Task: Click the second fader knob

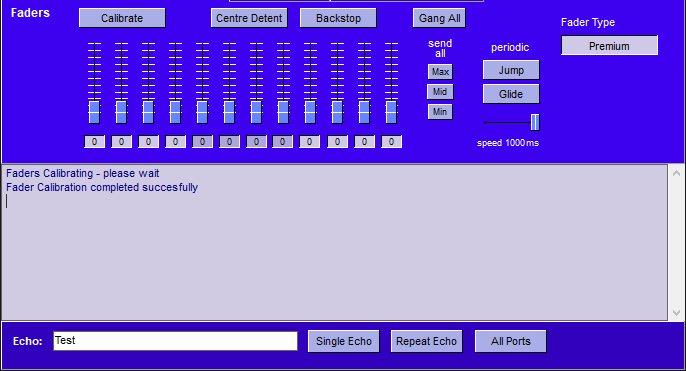Action: pyautogui.click(x=121, y=112)
